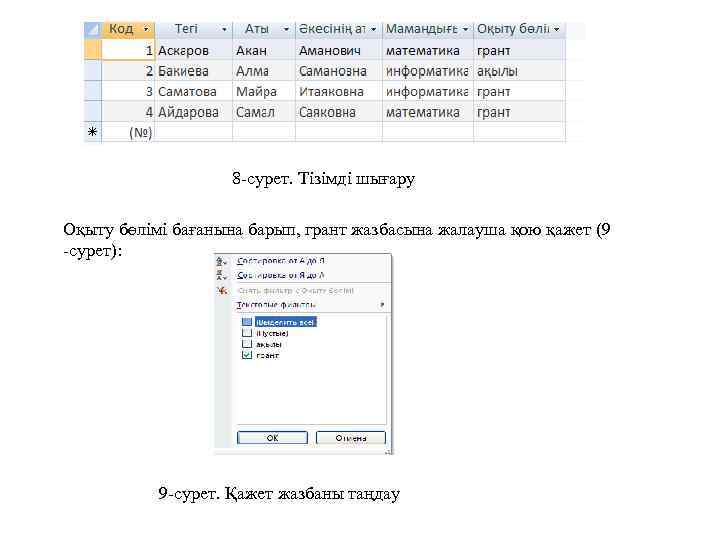Click математика cell in Аскаров row
Viewport: 720px width, 540px height.
pyautogui.click(x=428, y=51)
